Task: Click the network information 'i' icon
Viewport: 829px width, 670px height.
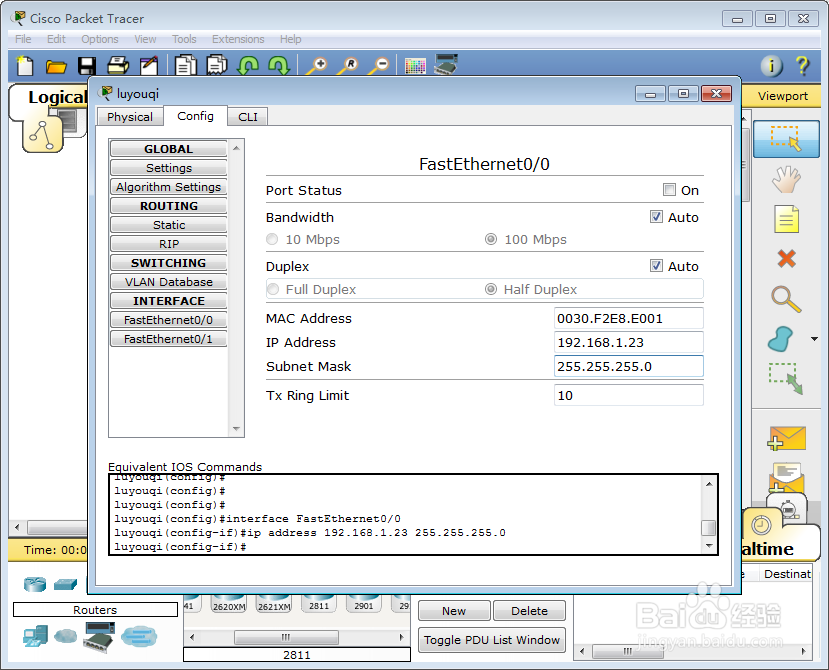Action: 771,66
